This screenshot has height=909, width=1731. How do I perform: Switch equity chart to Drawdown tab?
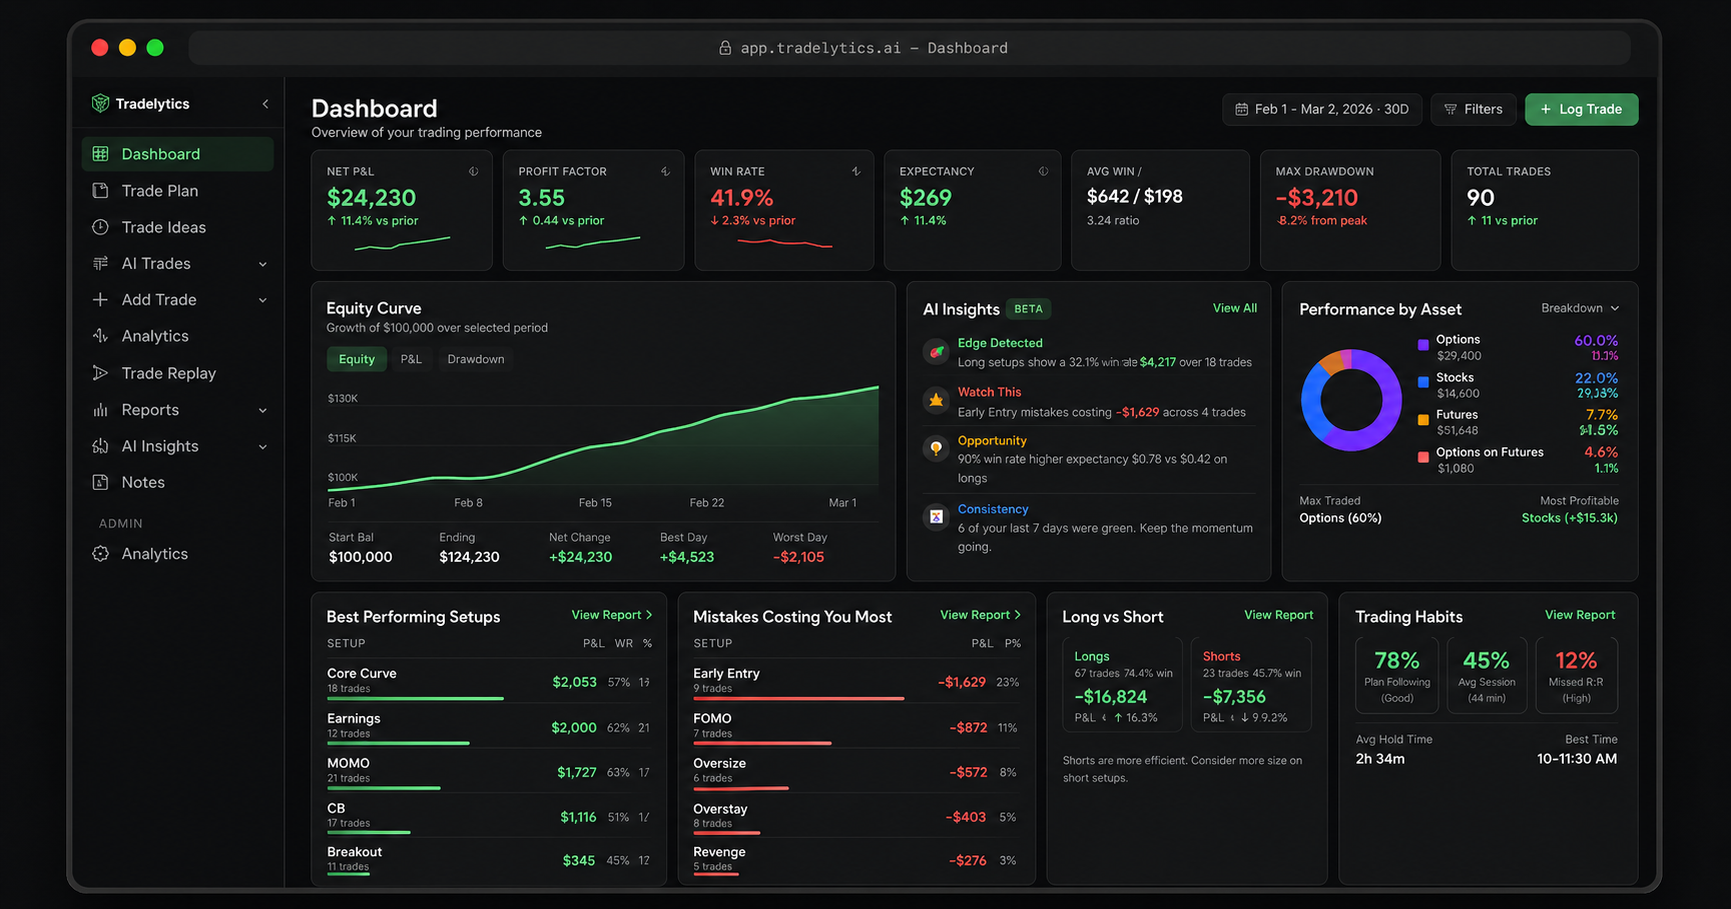476,359
